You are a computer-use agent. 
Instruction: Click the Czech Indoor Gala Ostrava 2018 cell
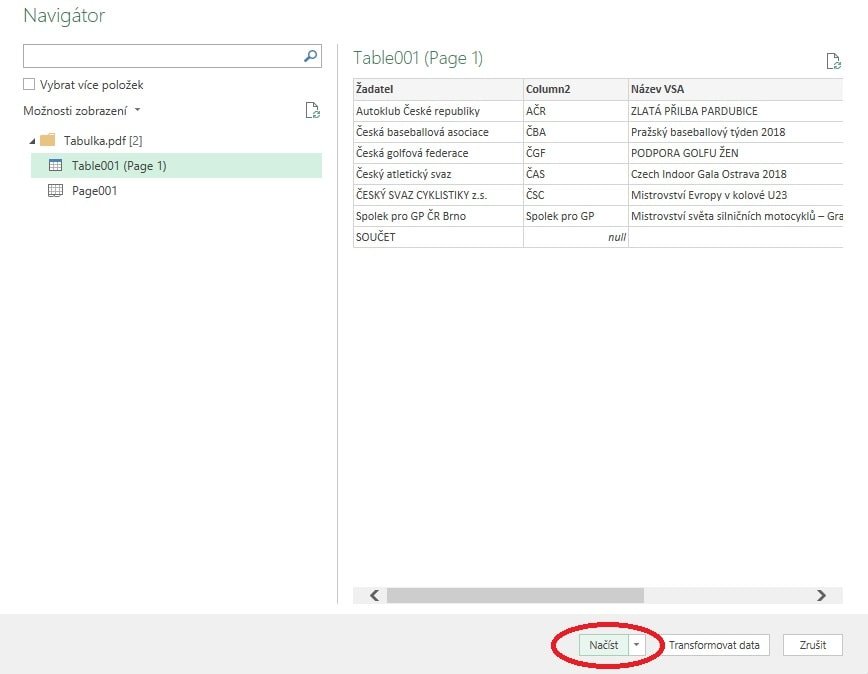[736, 174]
